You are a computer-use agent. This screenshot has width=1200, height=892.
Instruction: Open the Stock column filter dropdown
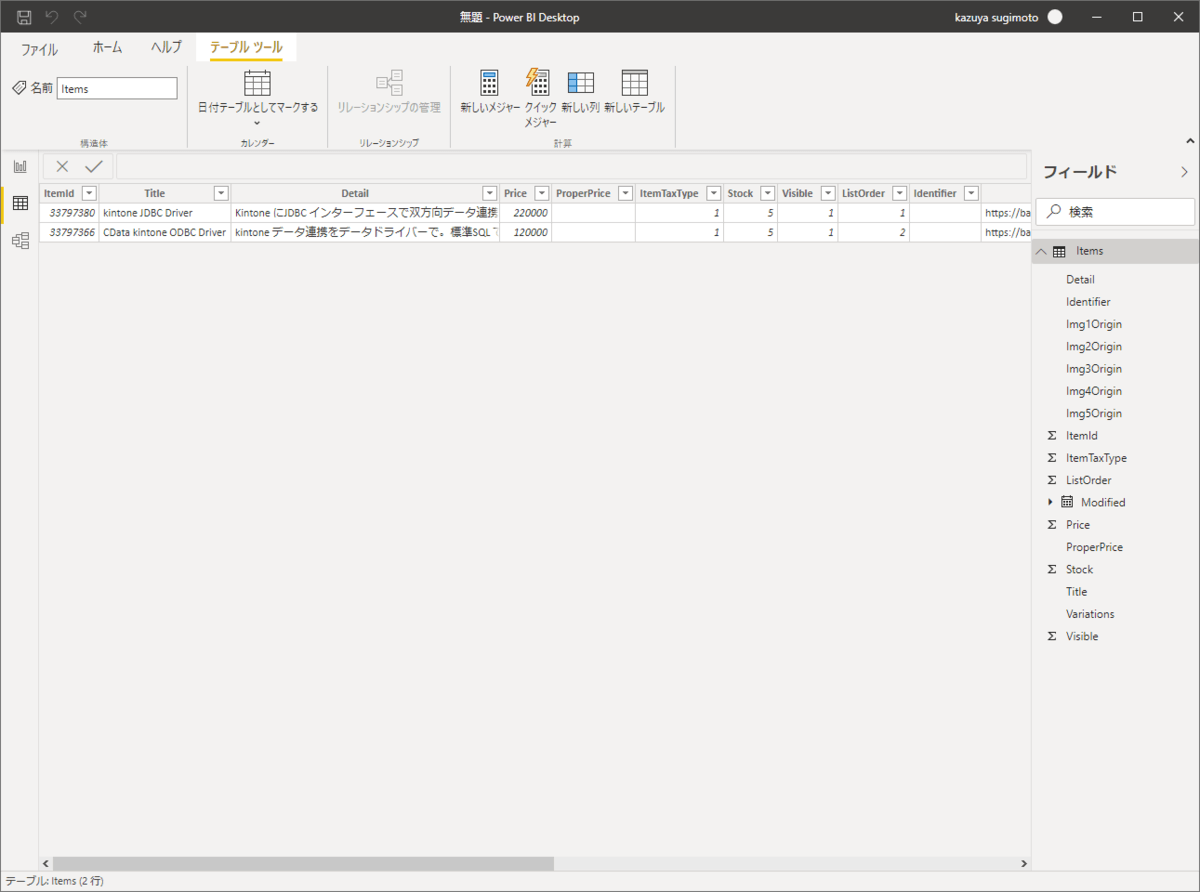click(x=768, y=193)
